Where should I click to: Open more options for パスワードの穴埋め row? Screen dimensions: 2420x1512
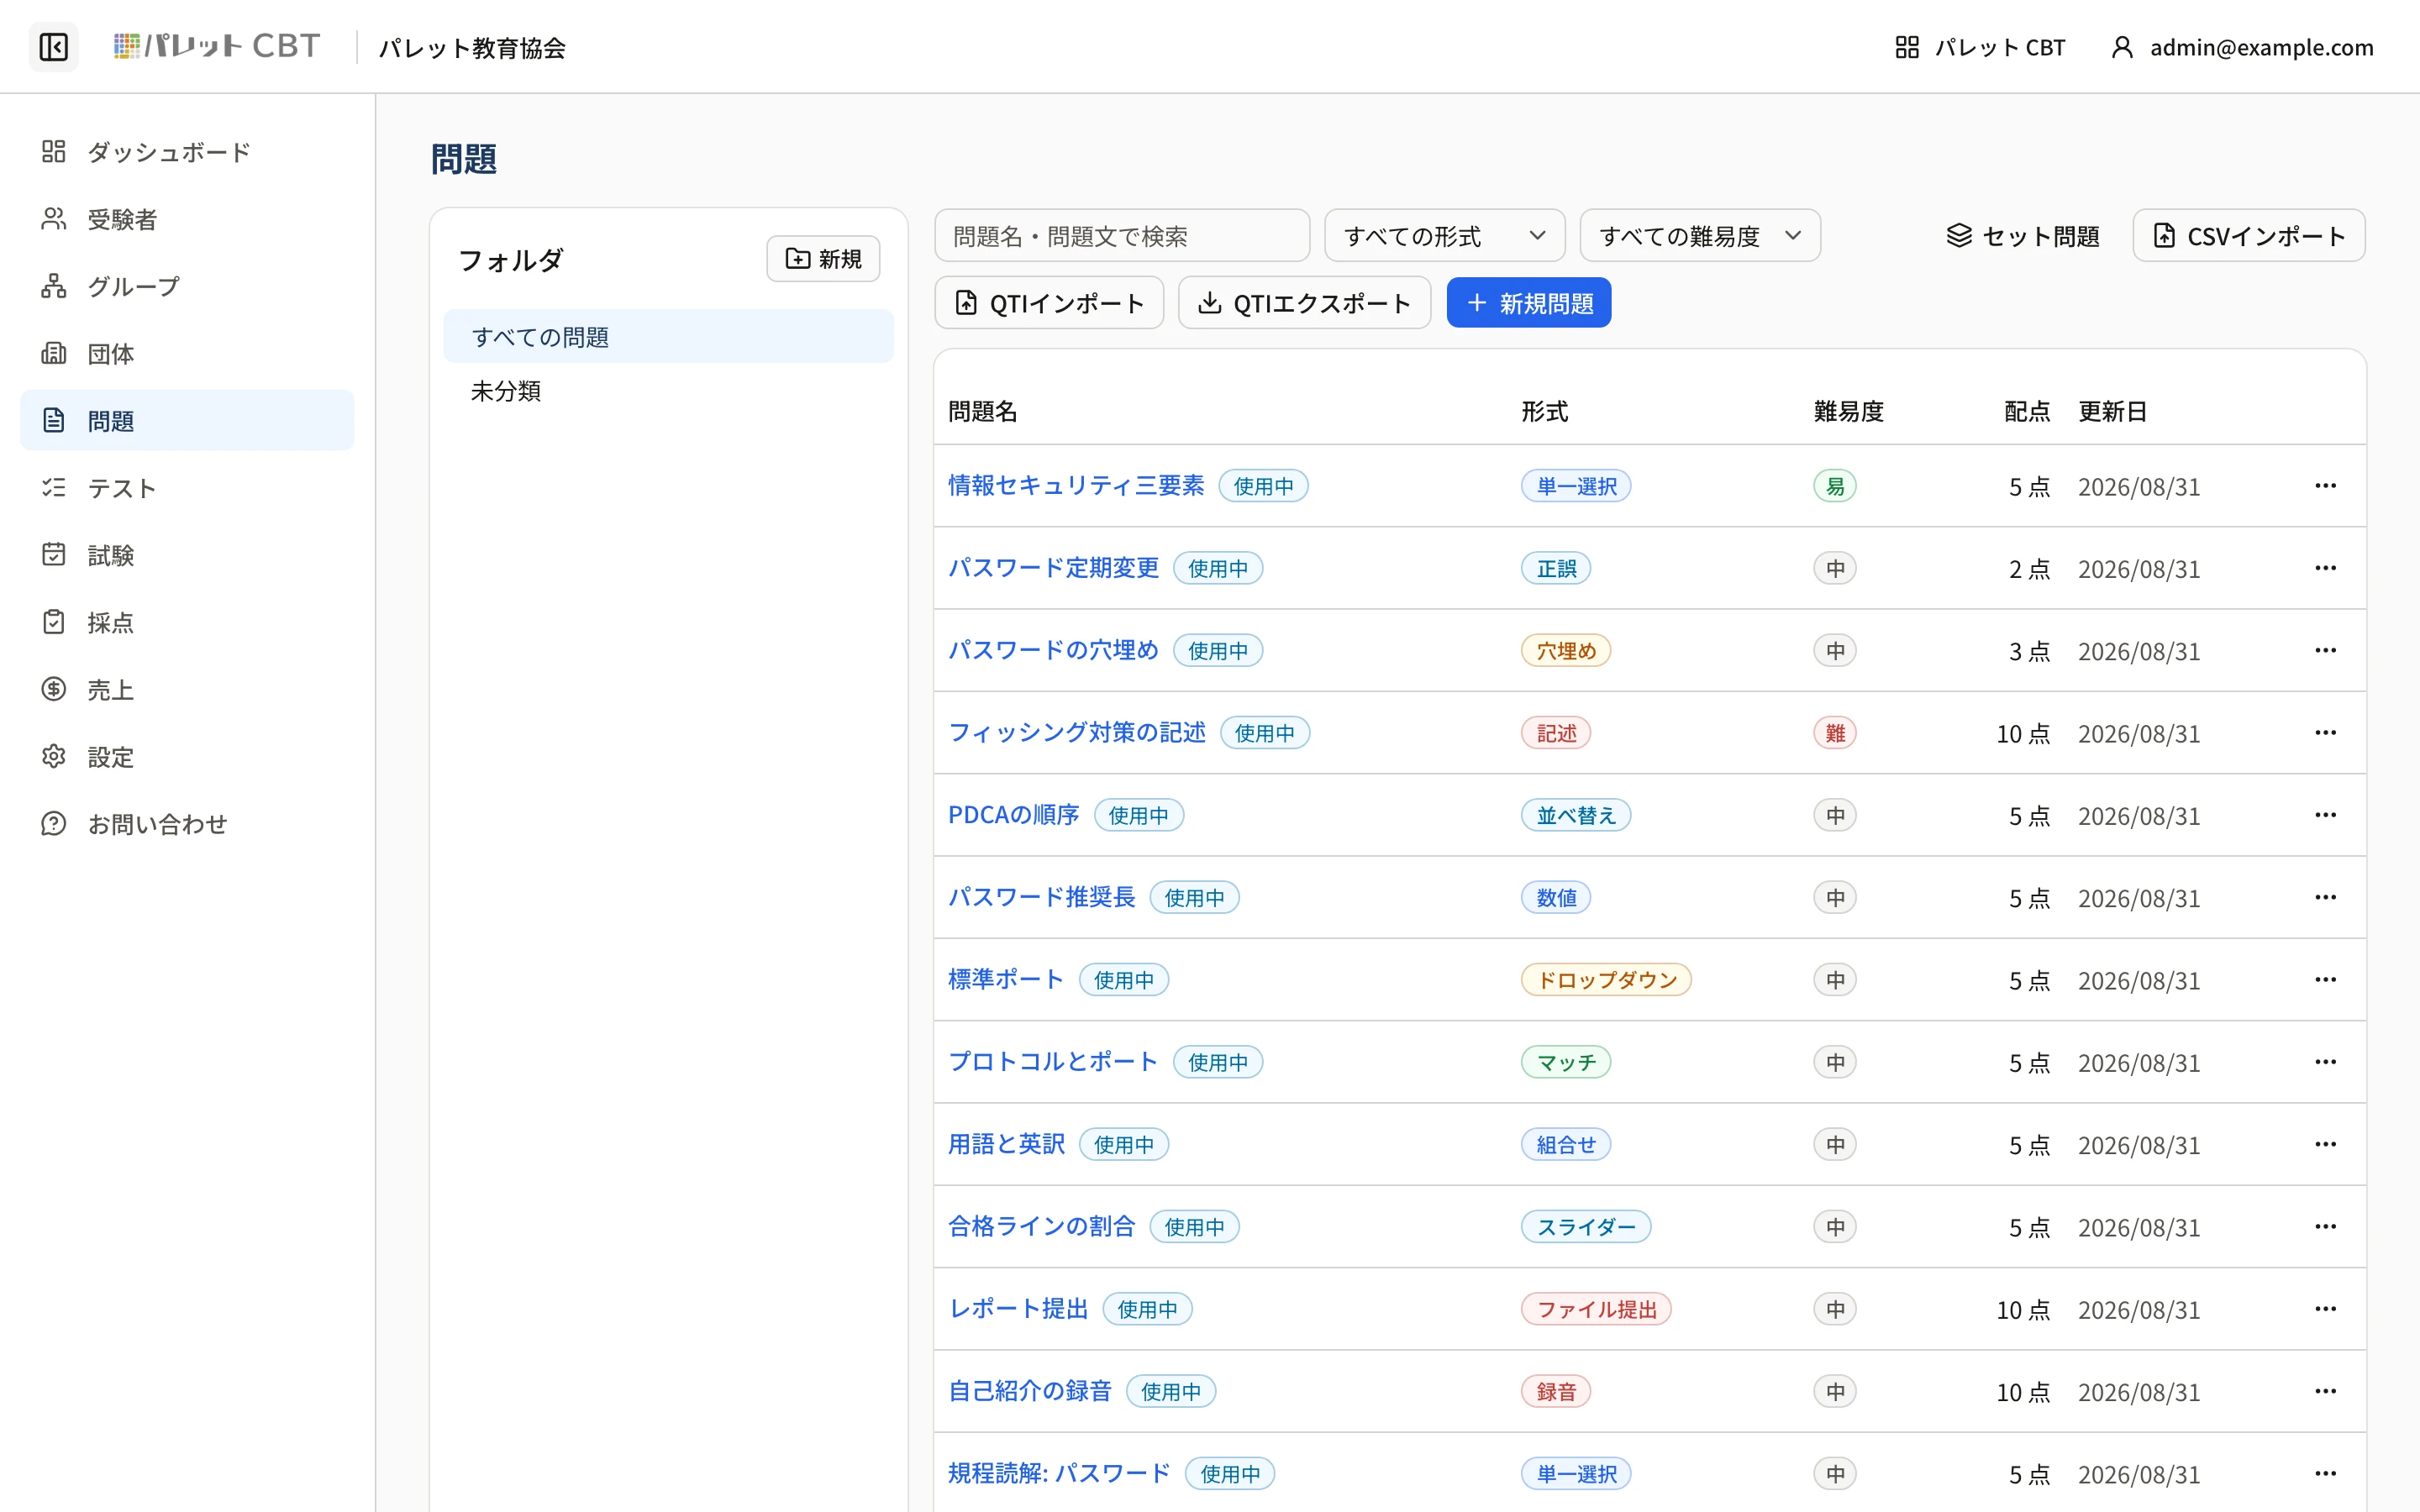[2325, 650]
